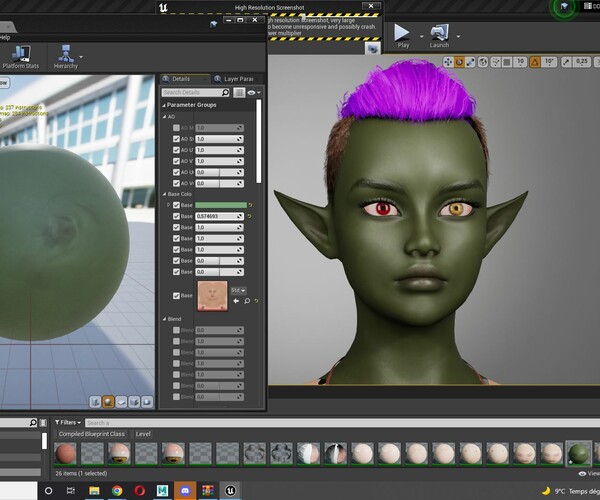Click the last preview mesh icon in material viewport
Image resolution: width=600 pixels, height=500 pixels.
147,402
